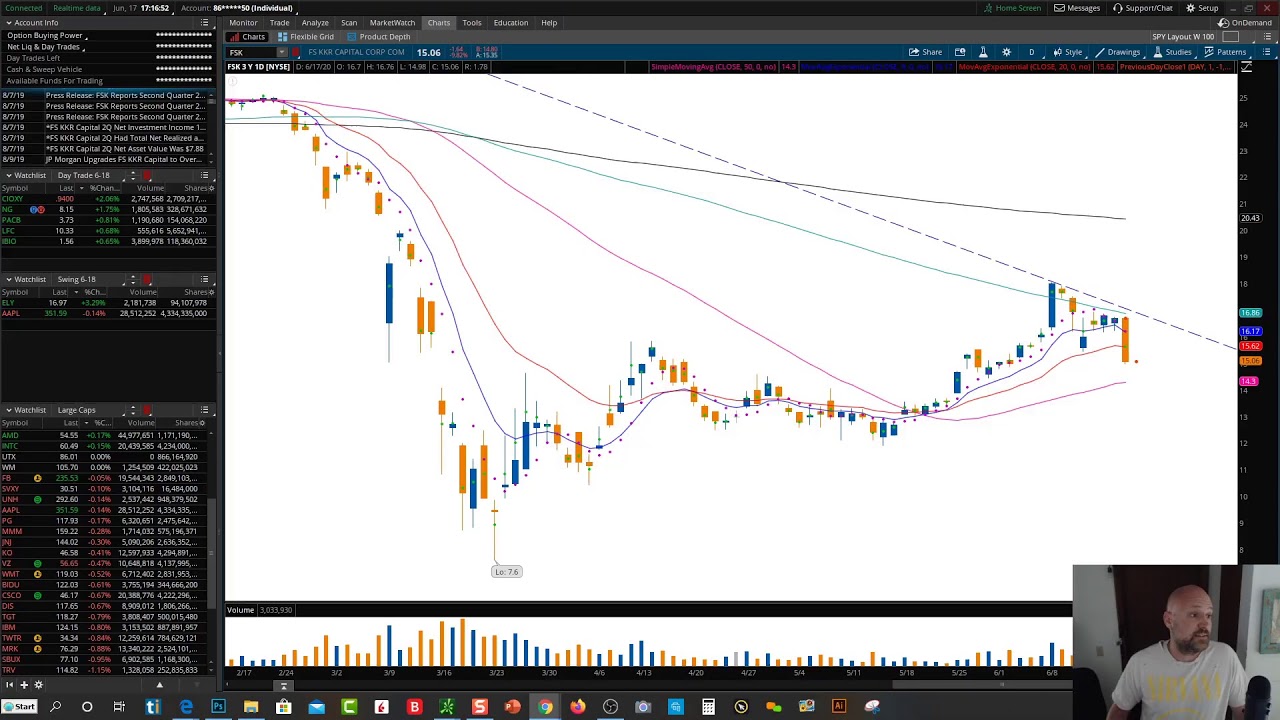Open the Messages center
The image size is (1280, 720).
[1077, 8]
